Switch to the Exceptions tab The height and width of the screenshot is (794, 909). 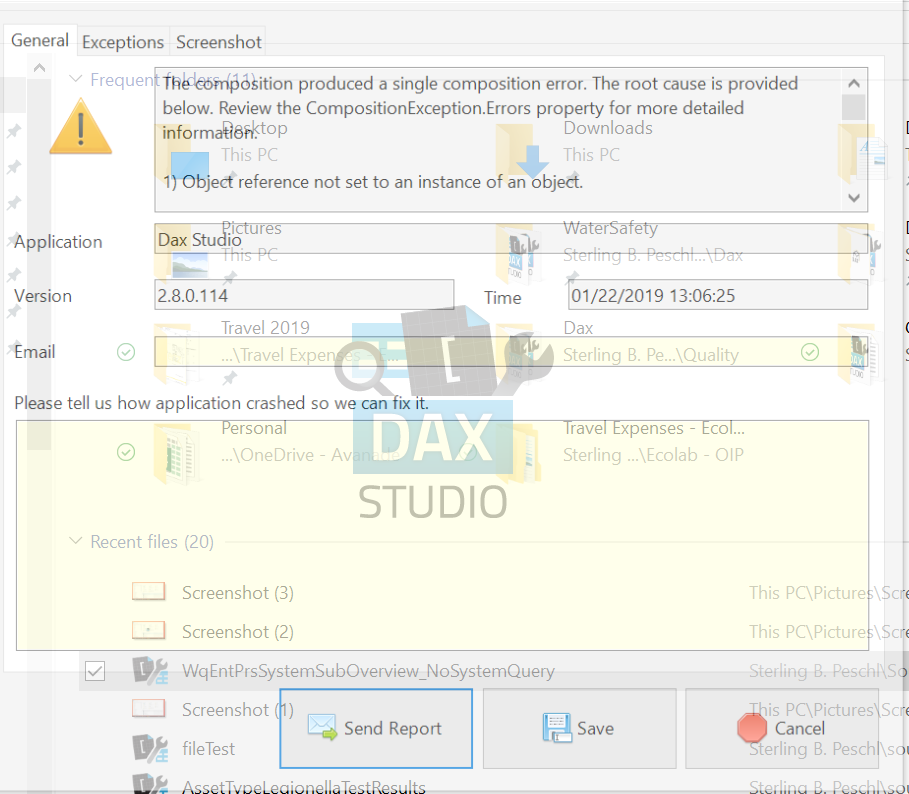pyautogui.click(x=123, y=41)
